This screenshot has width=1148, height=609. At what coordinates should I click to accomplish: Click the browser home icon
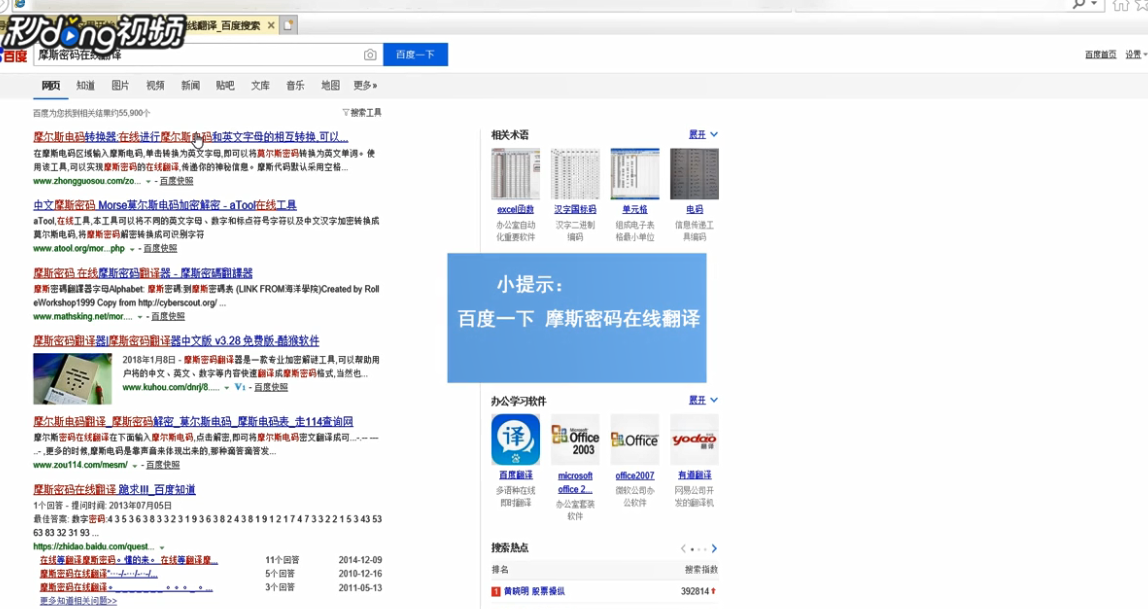[1120, 4]
